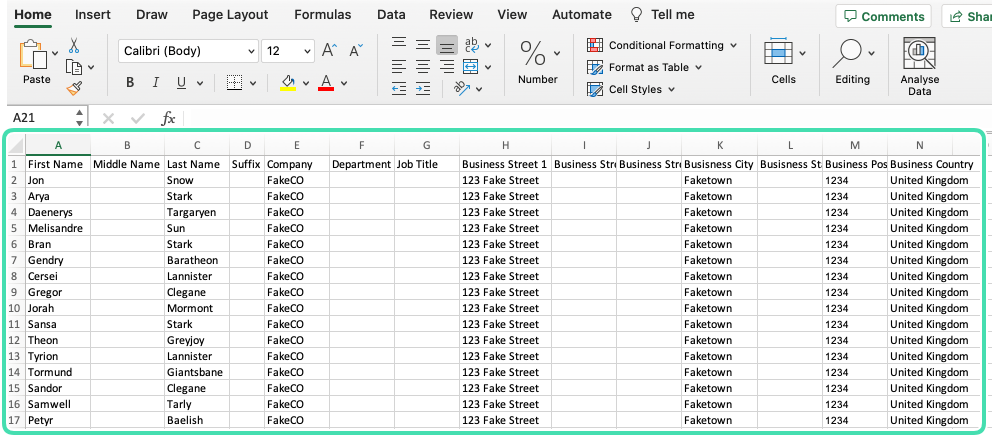Increase cell indent
This screenshot has width=992, height=437.
click(423, 89)
